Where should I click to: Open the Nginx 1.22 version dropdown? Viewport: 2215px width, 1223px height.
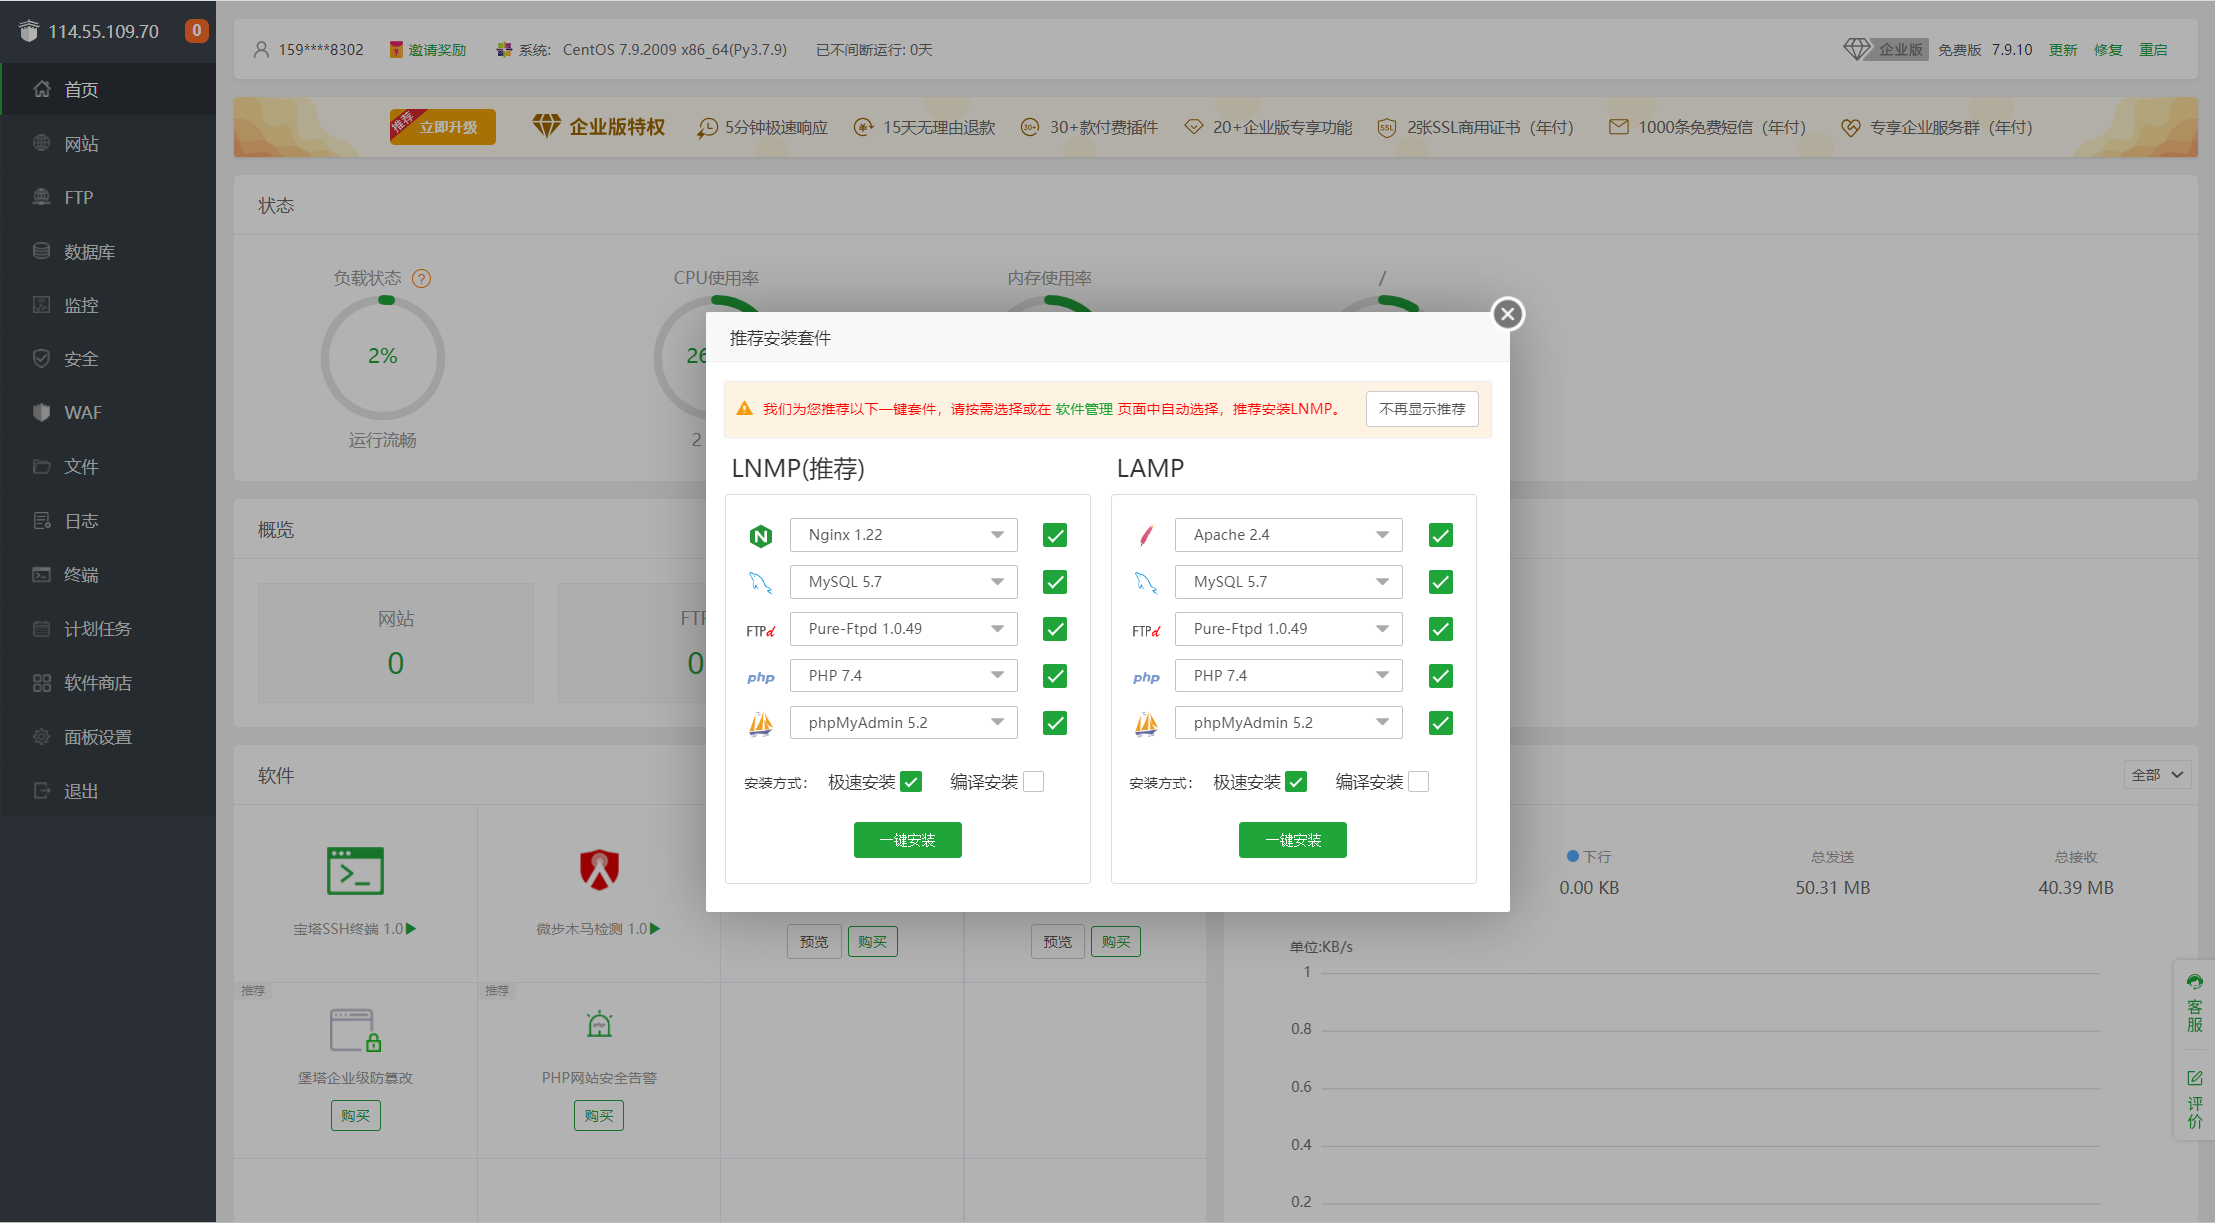click(904, 535)
